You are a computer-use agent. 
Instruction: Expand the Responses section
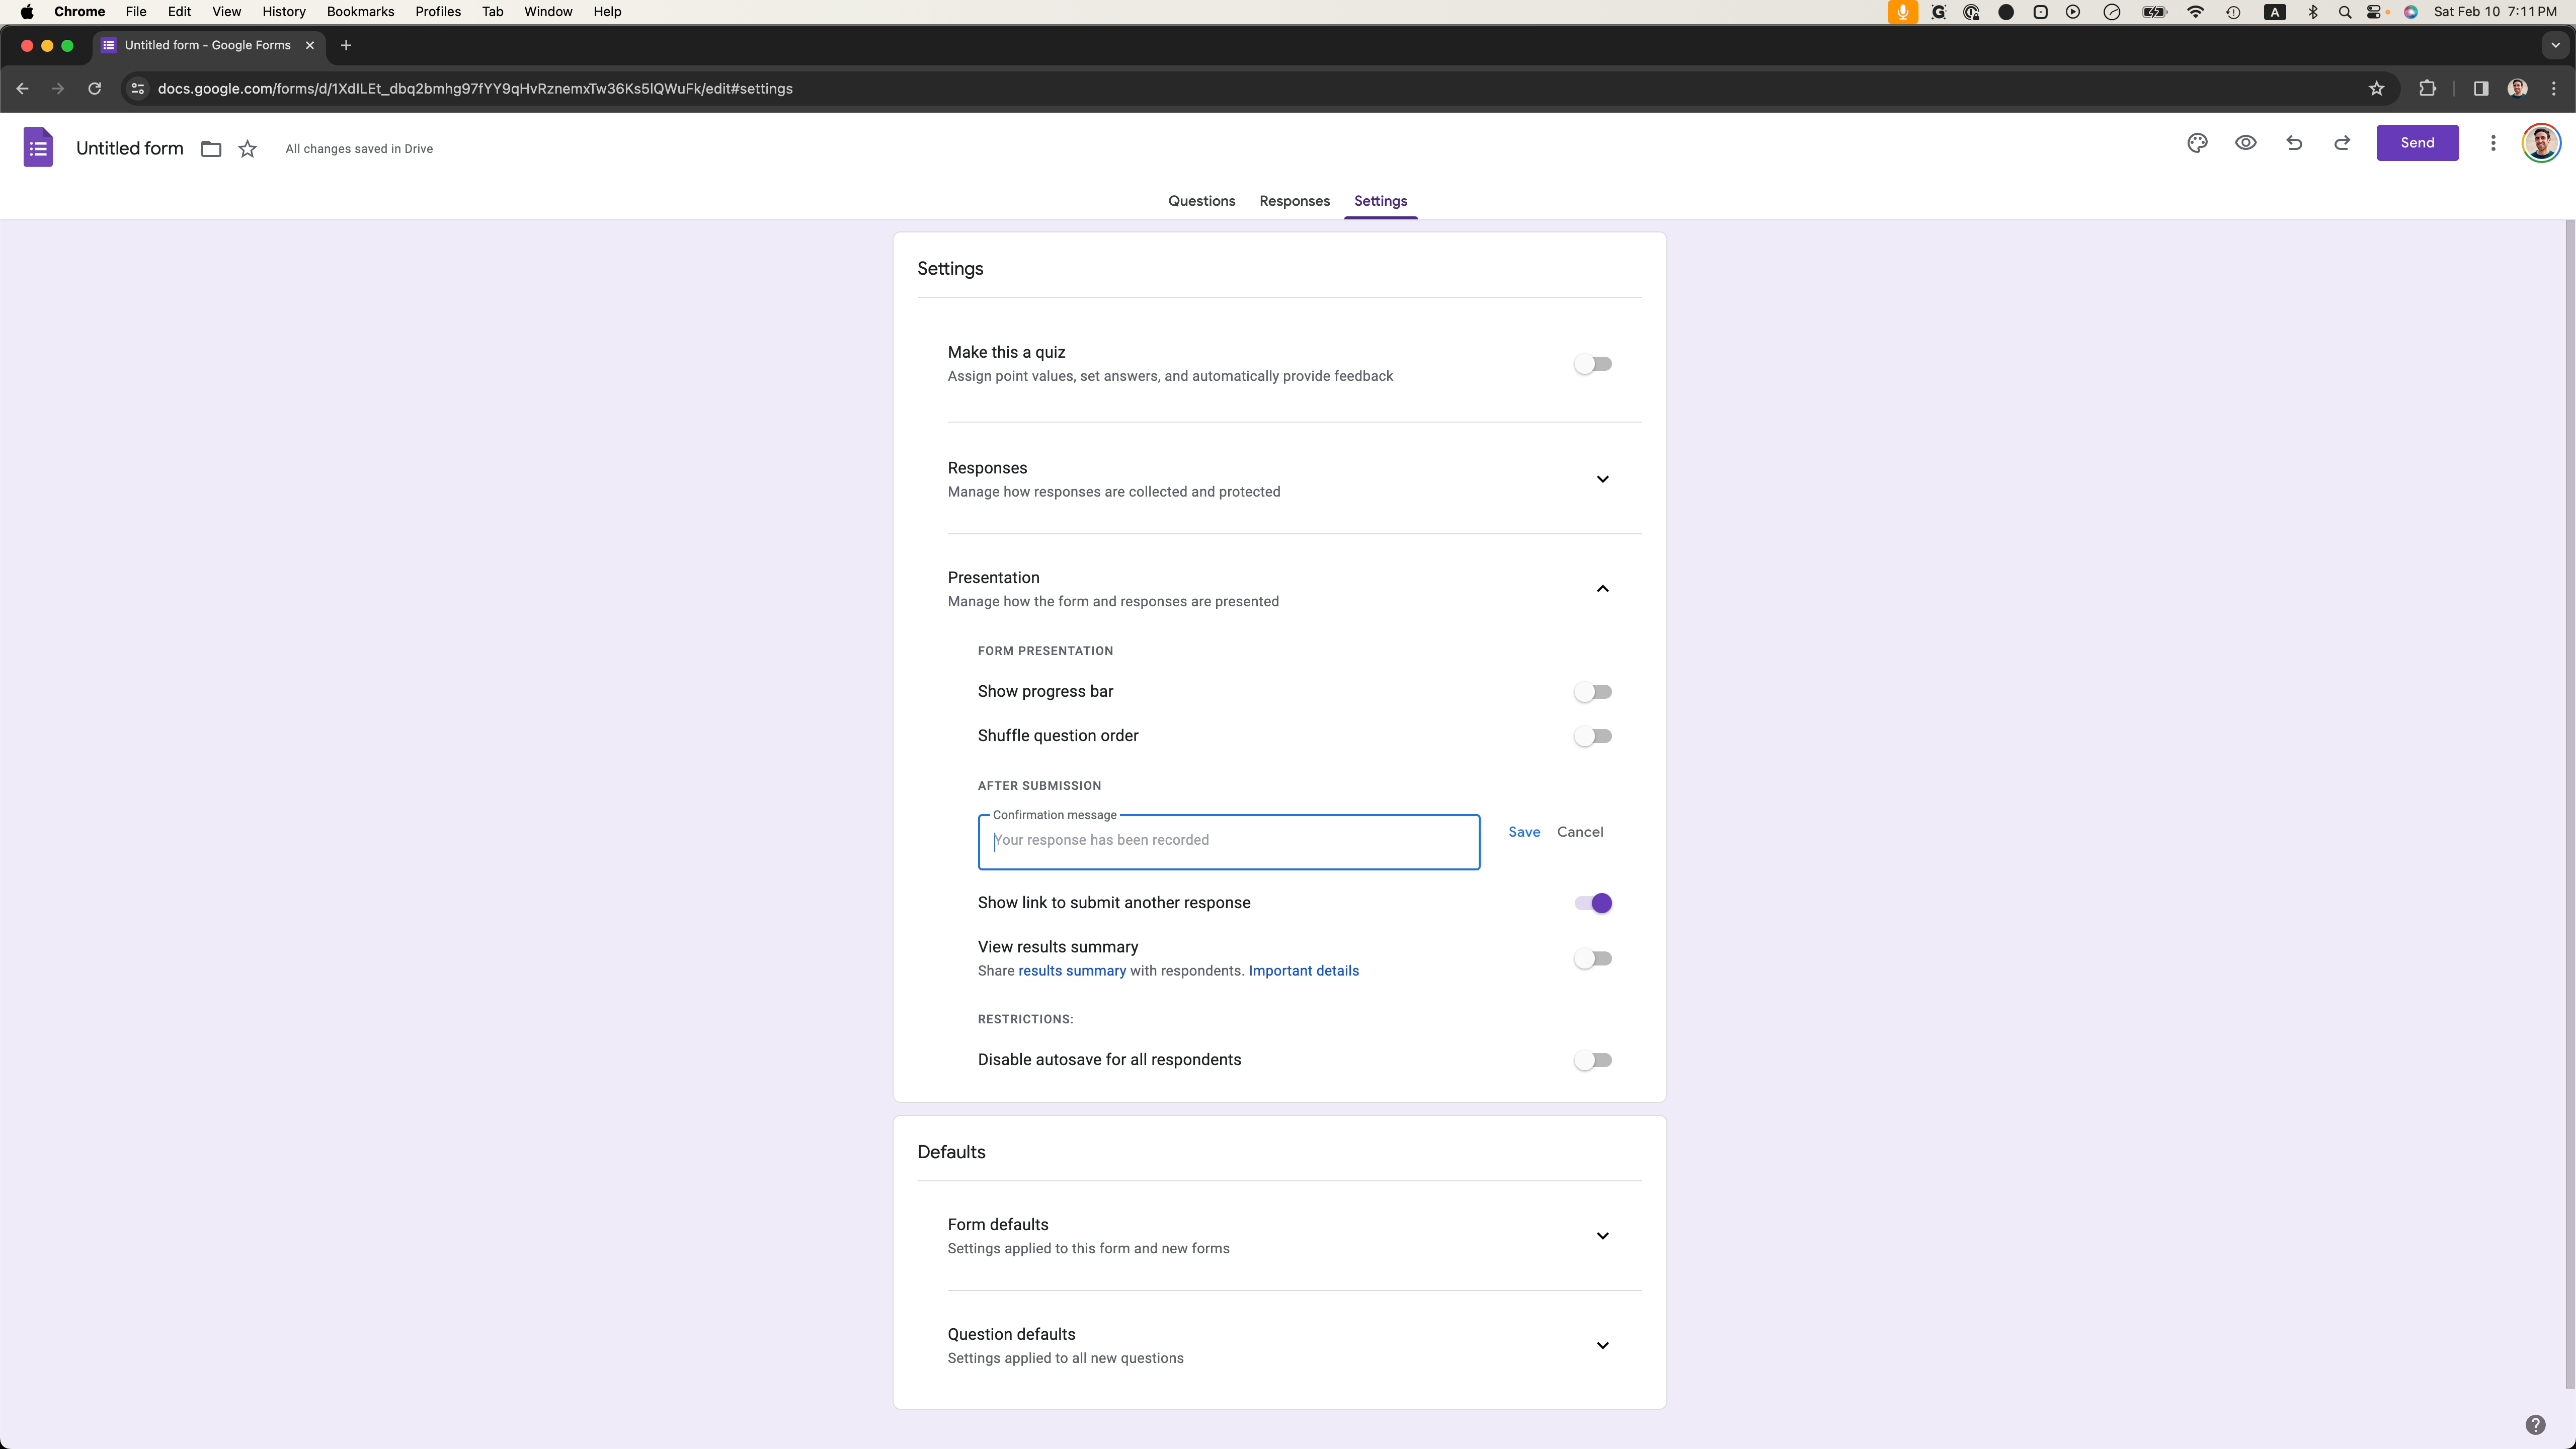(x=1603, y=479)
